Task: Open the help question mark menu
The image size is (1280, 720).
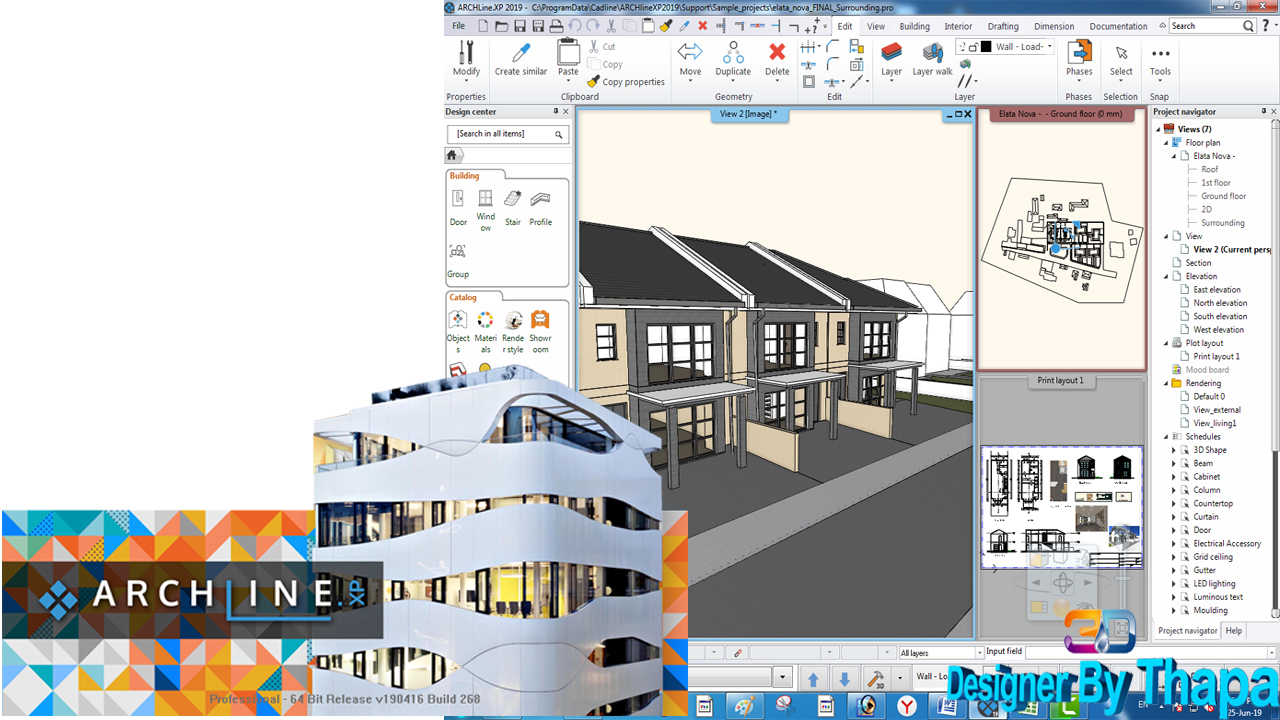Action: tap(1266, 26)
